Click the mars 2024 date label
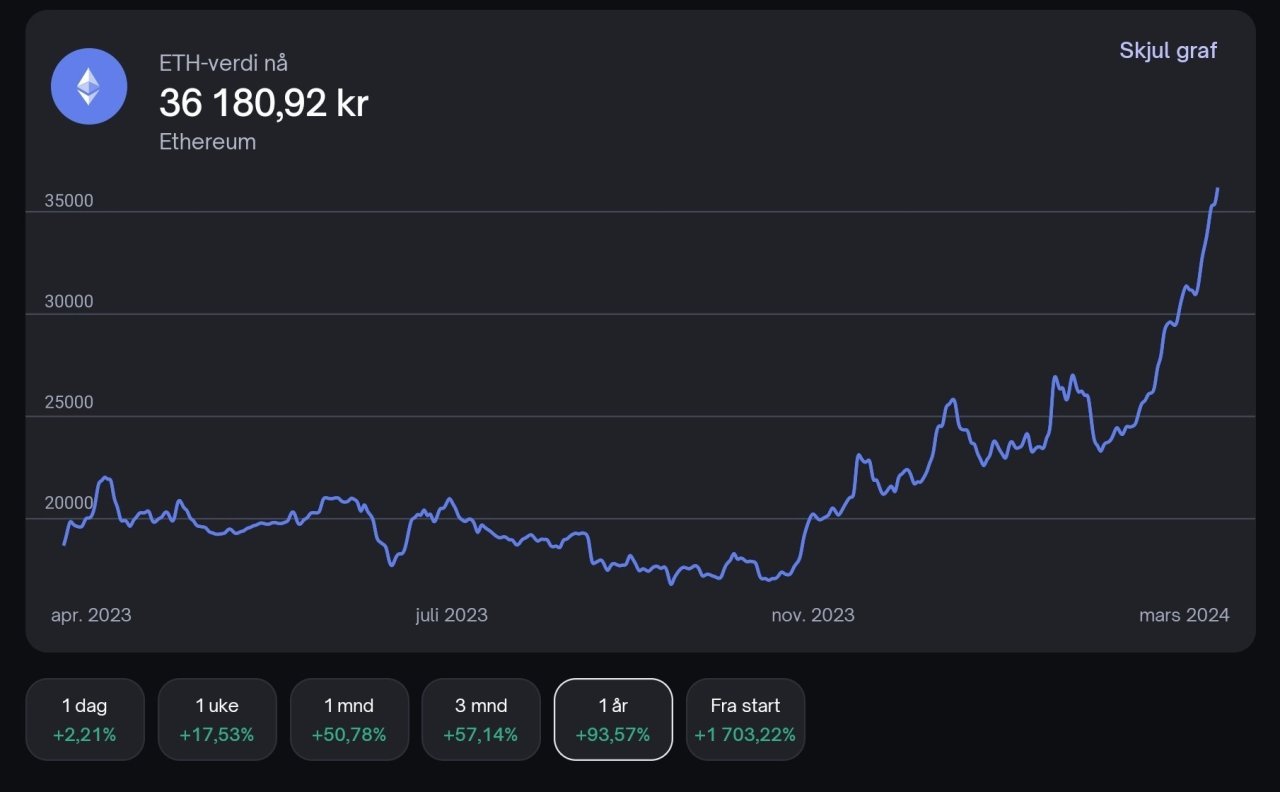 click(1184, 615)
